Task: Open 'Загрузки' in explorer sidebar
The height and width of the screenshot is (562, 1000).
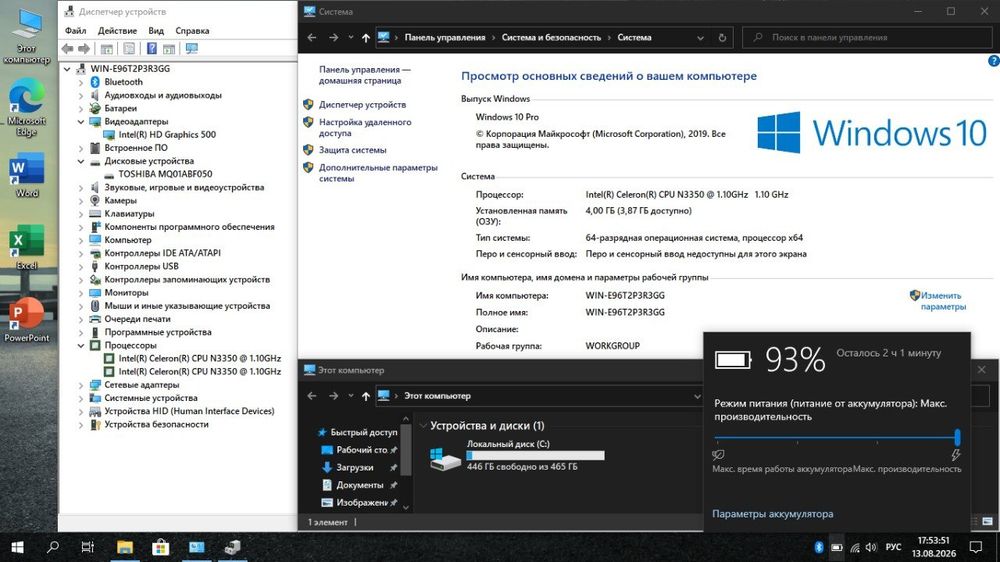Action: pyautogui.click(x=355, y=468)
